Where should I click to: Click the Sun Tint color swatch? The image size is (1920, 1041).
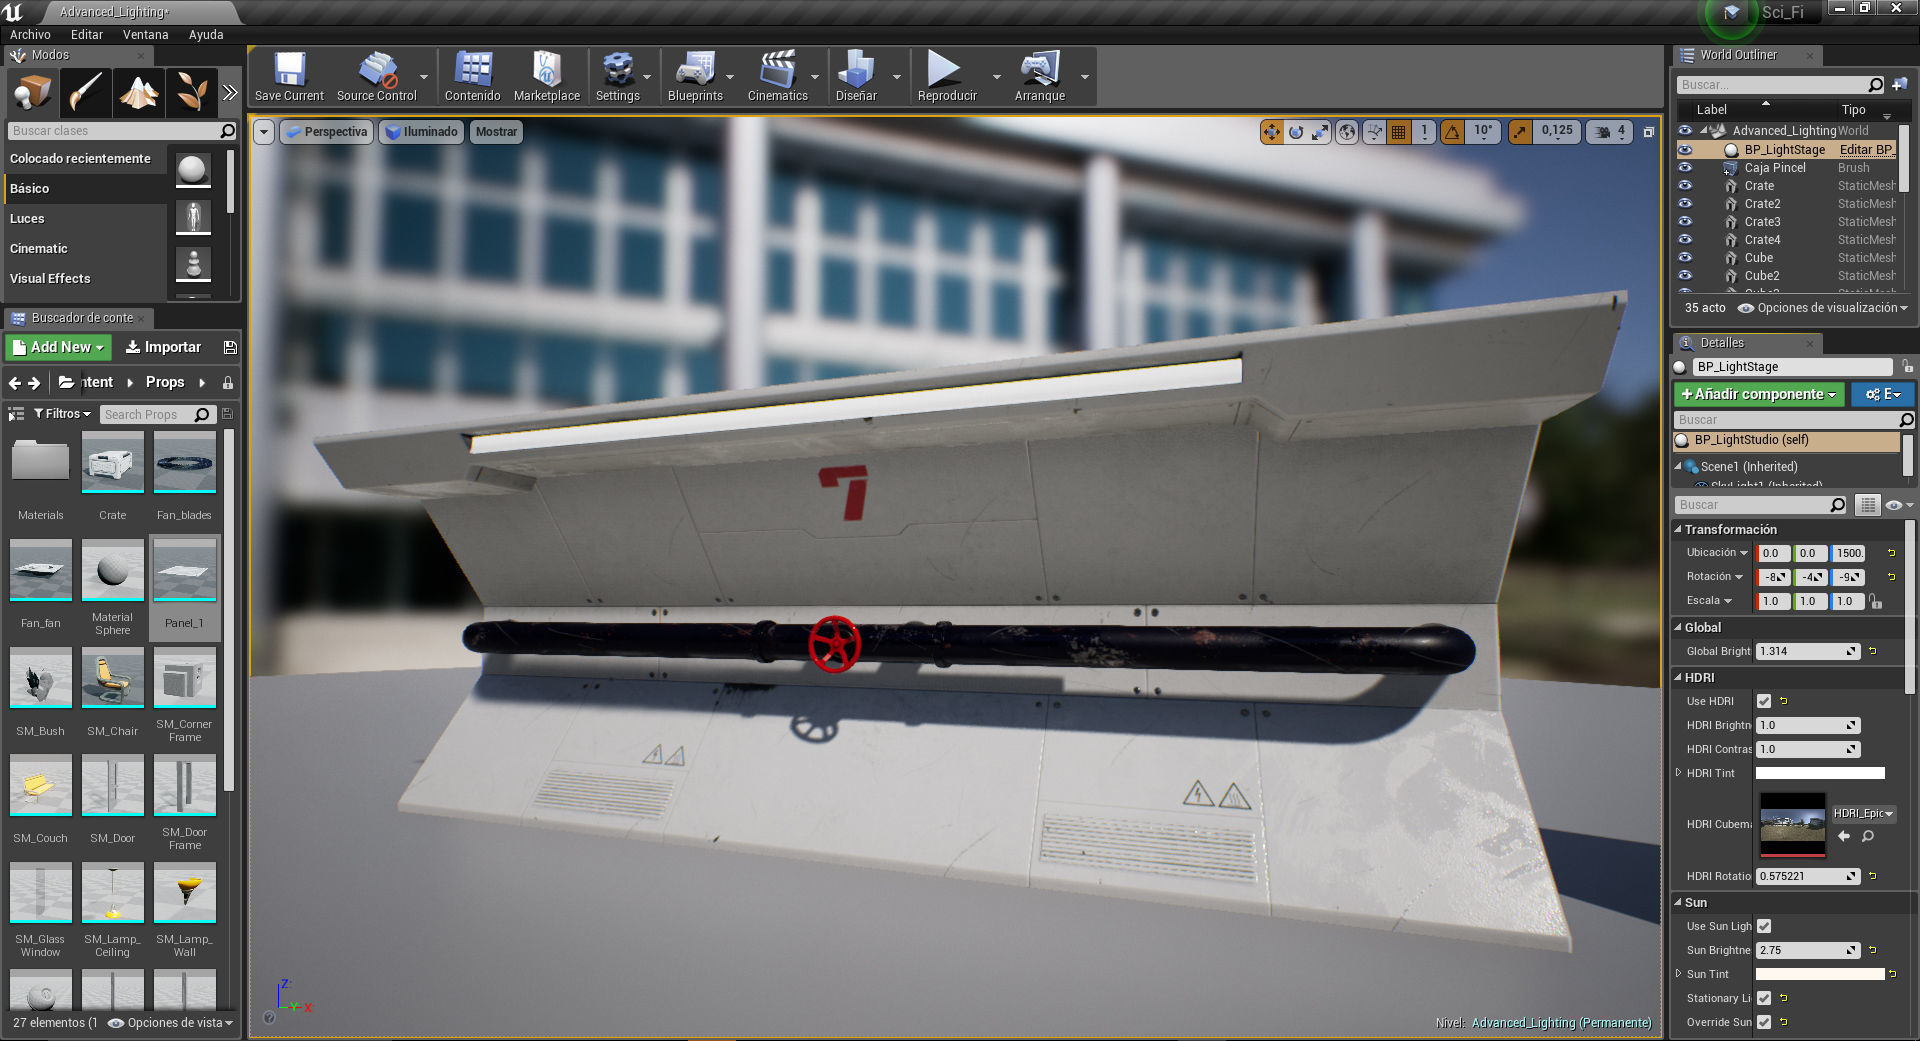pyautogui.click(x=1820, y=974)
